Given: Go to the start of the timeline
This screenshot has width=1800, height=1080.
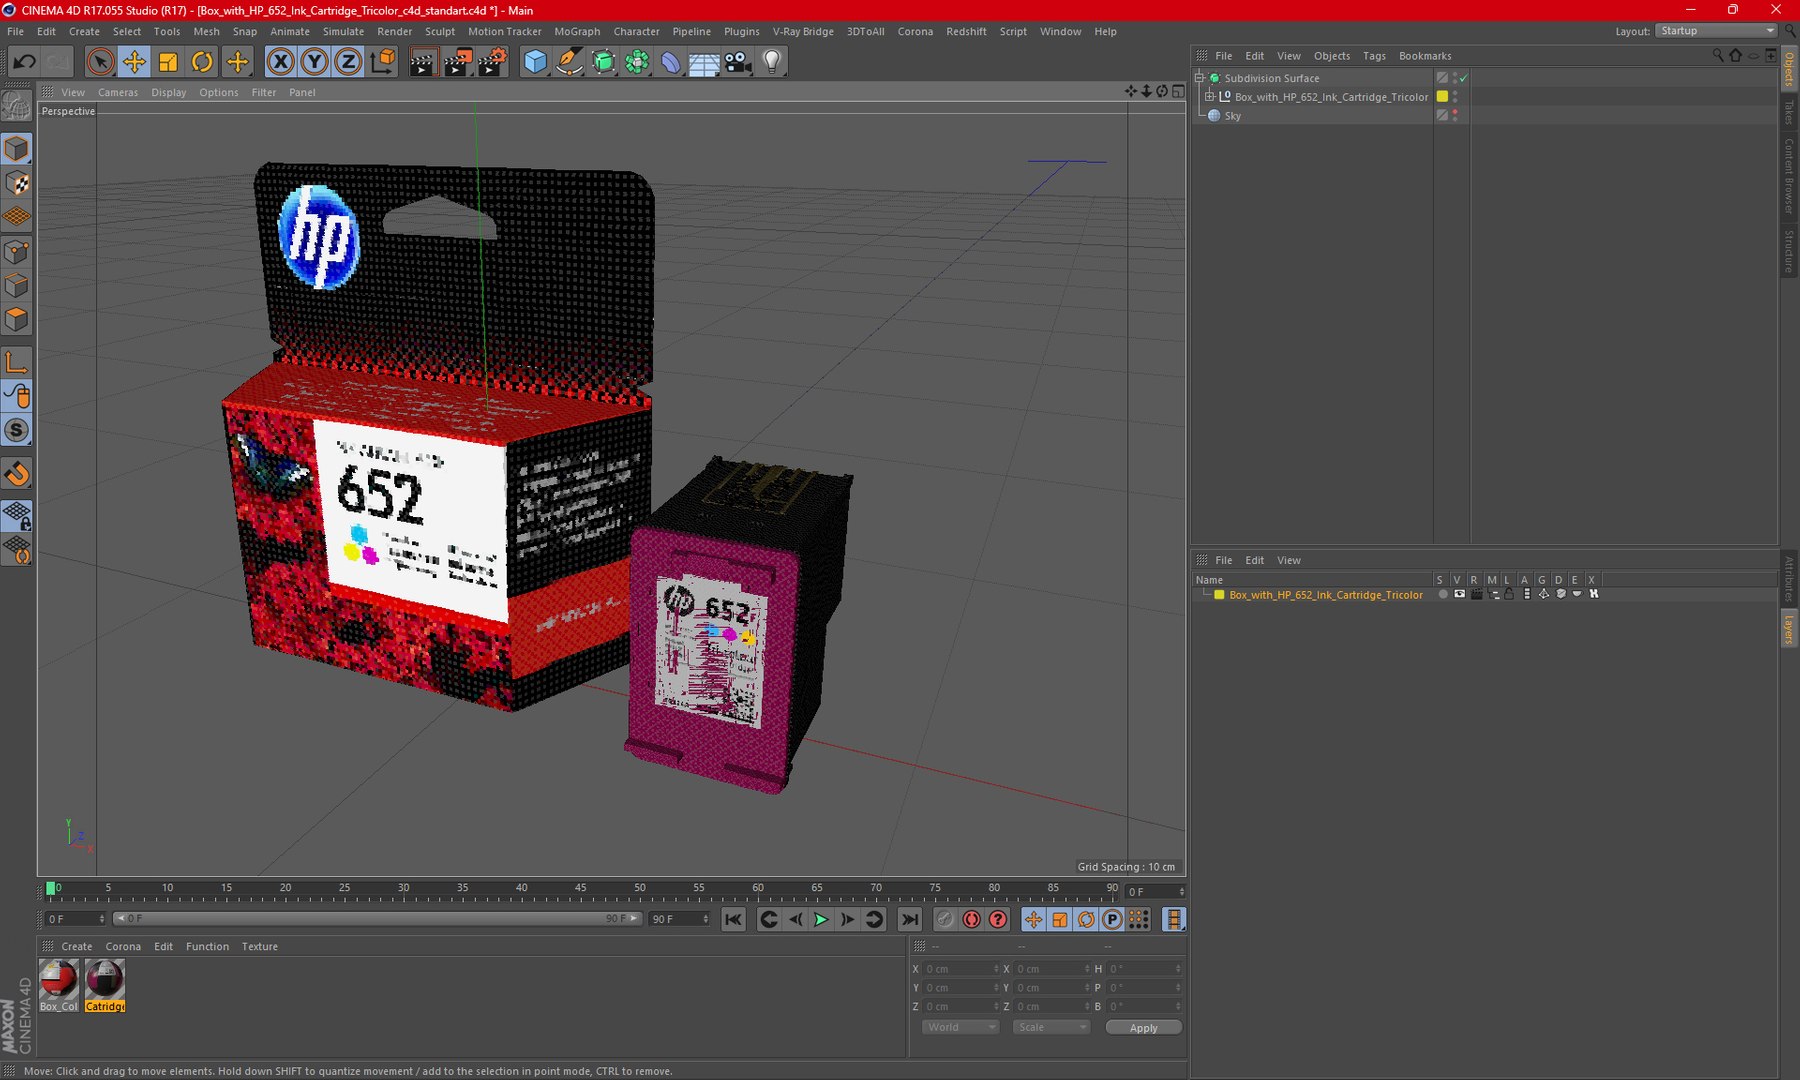Looking at the screenshot, I should click(x=733, y=919).
